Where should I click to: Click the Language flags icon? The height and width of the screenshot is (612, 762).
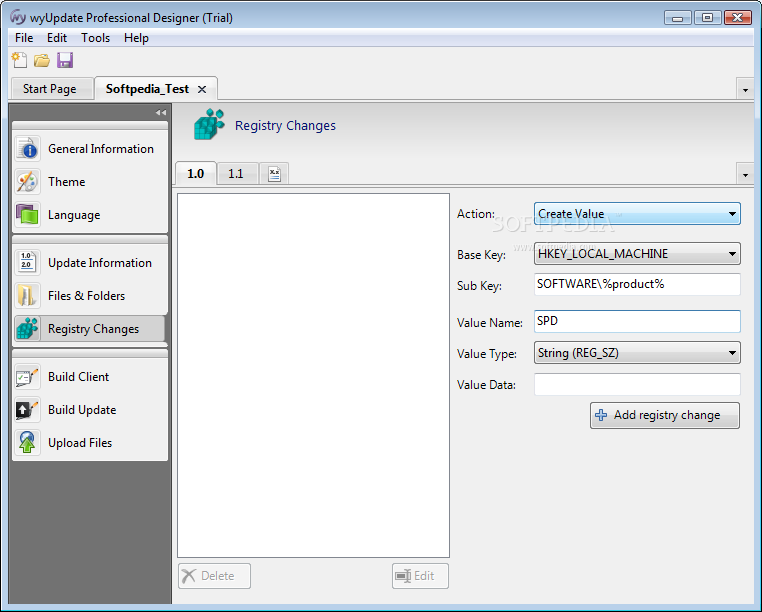(x=27, y=215)
